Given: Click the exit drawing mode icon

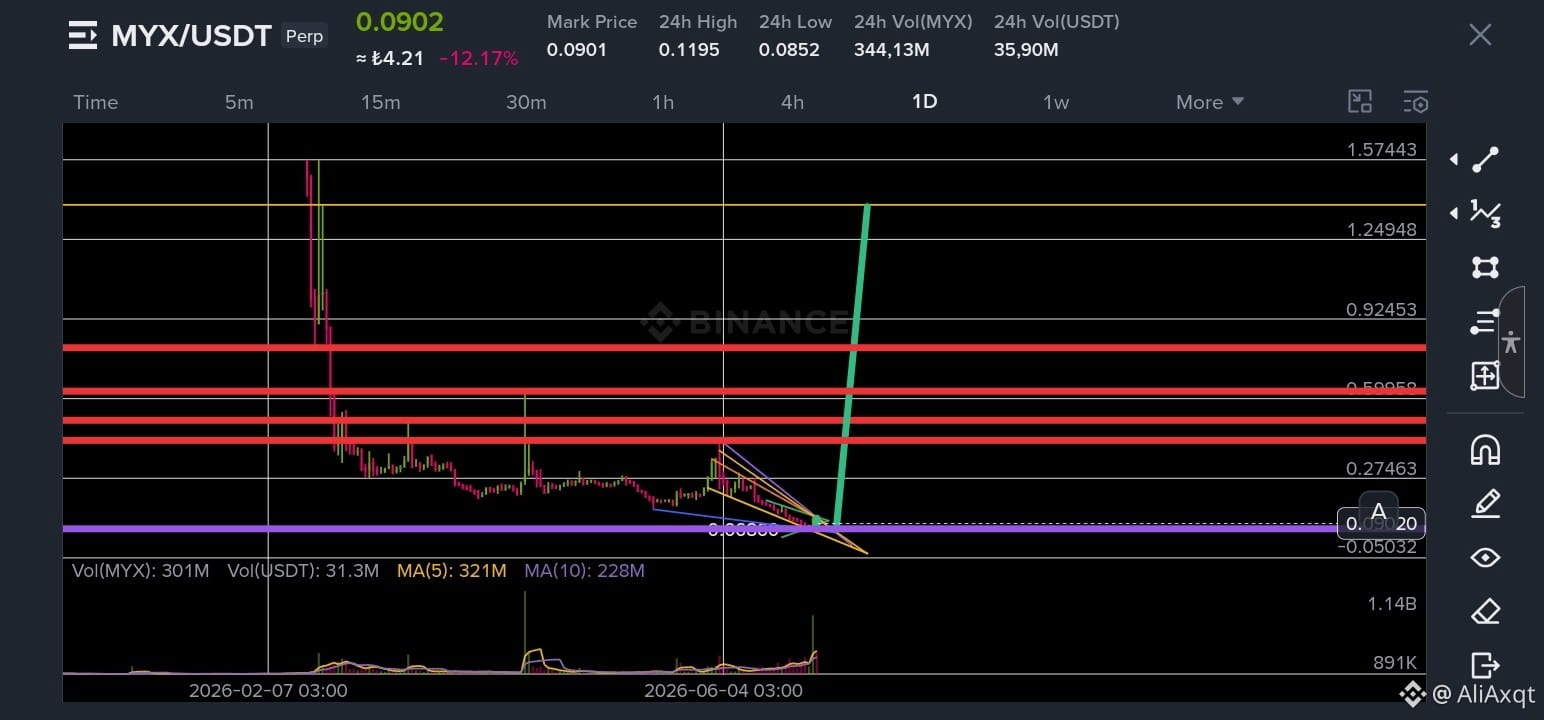Looking at the screenshot, I should click(x=1485, y=664).
